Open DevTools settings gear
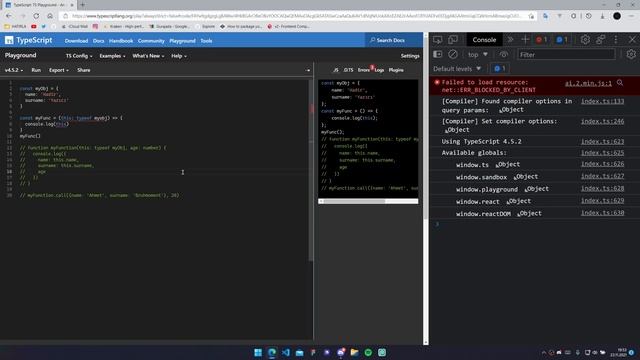 [585, 40]
